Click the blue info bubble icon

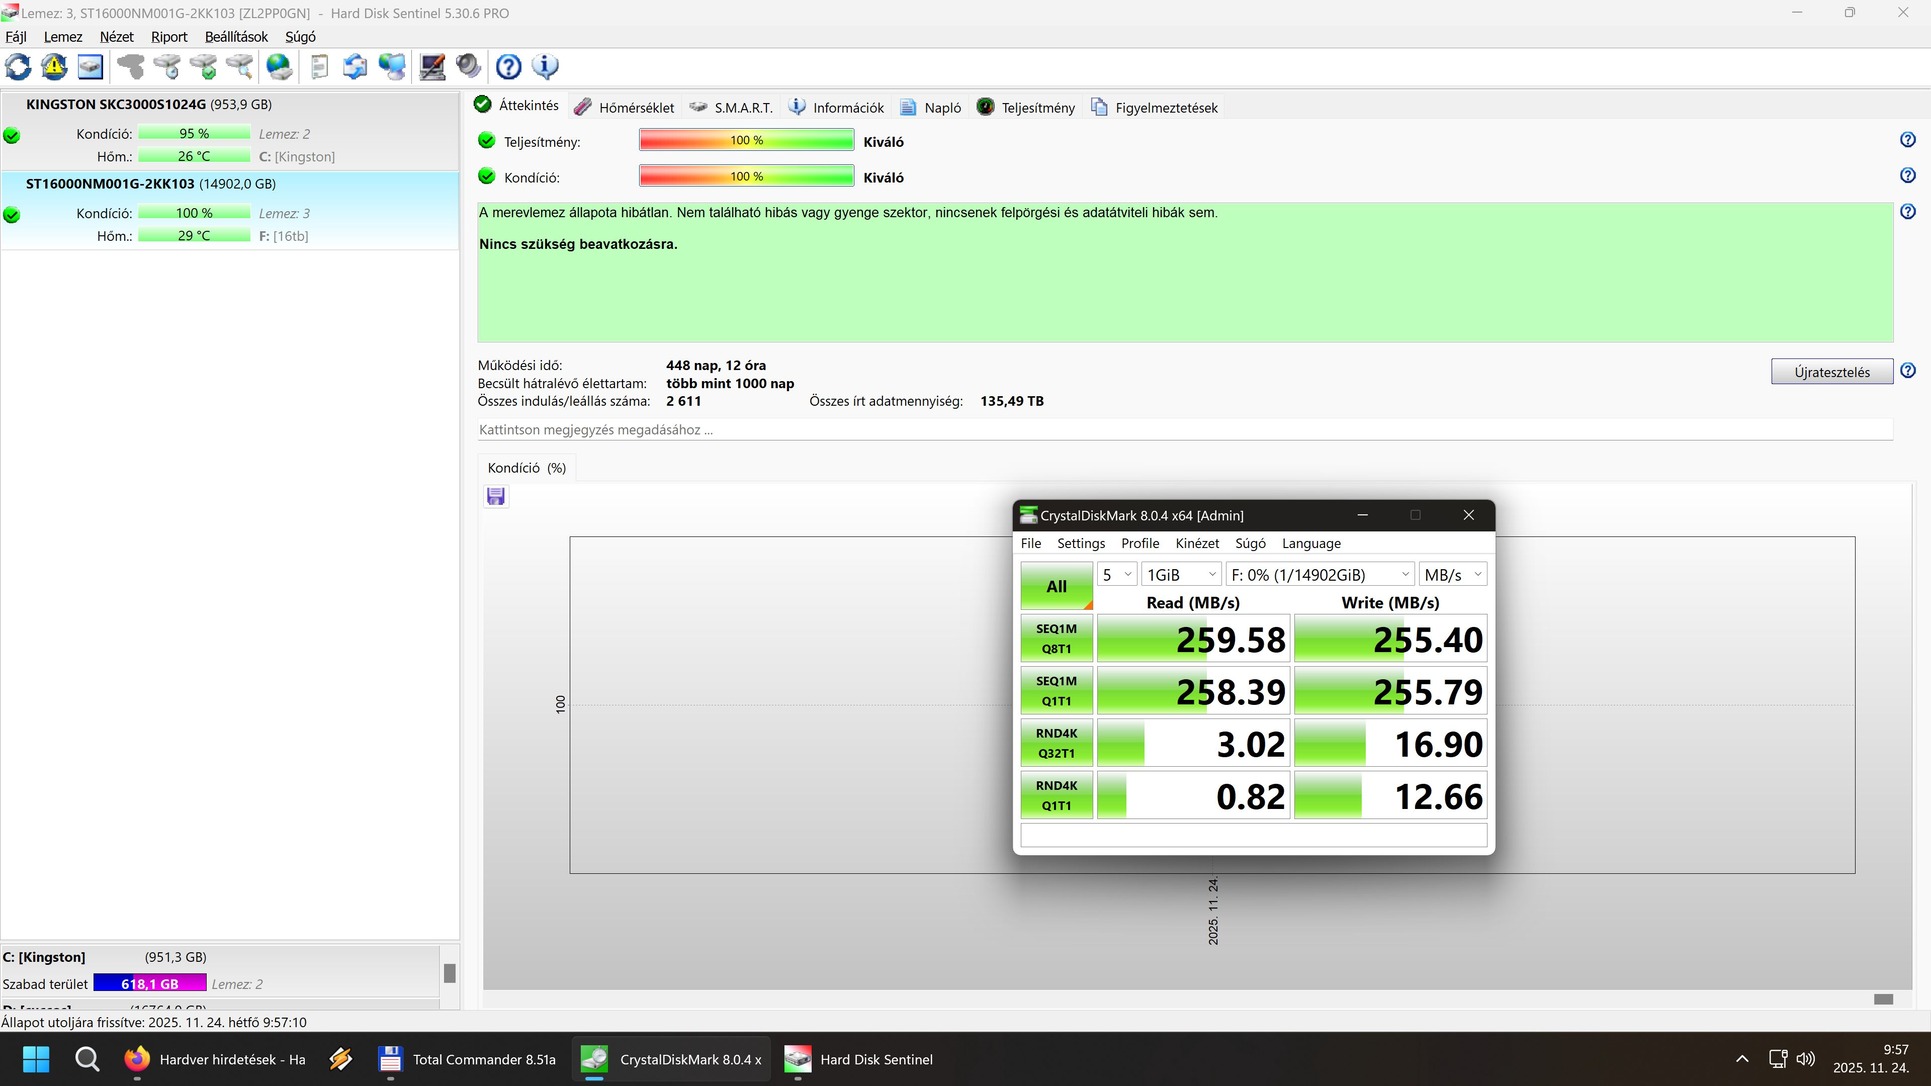[545, 67]
